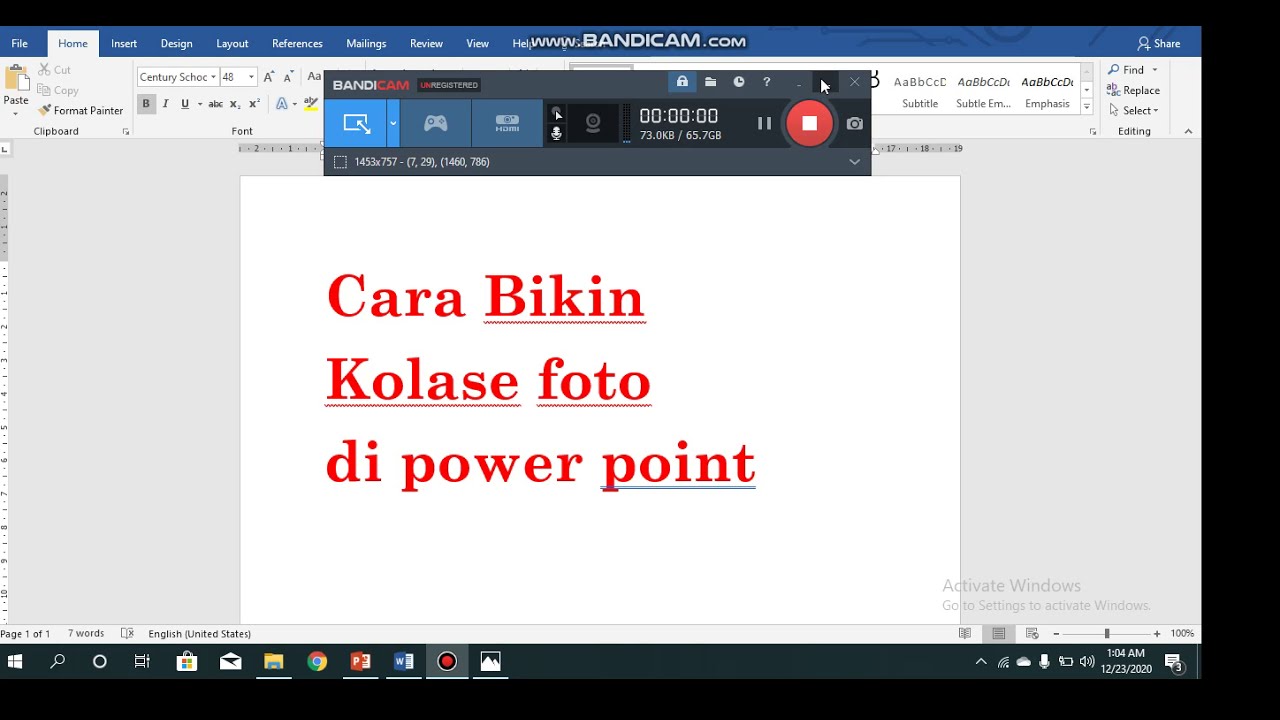Image resolution: width=1280 pixels, height=720 pixels.
Task: Adjust the zoom slider handle
Action: (x=1107, y=634)
